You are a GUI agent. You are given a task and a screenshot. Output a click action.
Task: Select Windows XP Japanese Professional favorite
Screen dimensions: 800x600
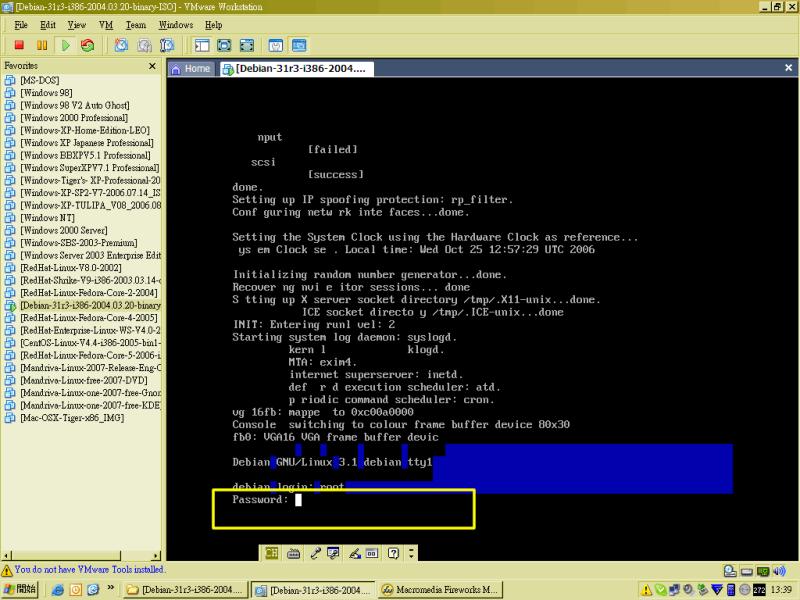(x=87, y=143)
